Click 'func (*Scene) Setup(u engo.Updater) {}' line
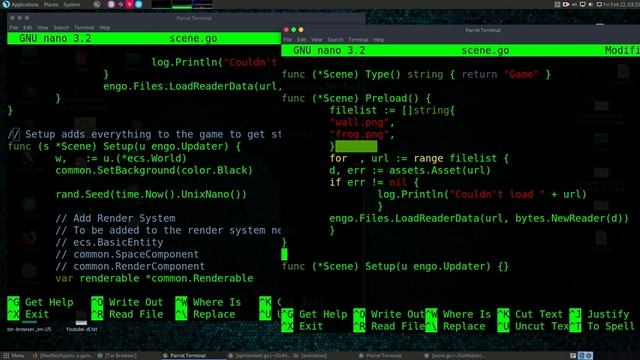 [395, 267]
